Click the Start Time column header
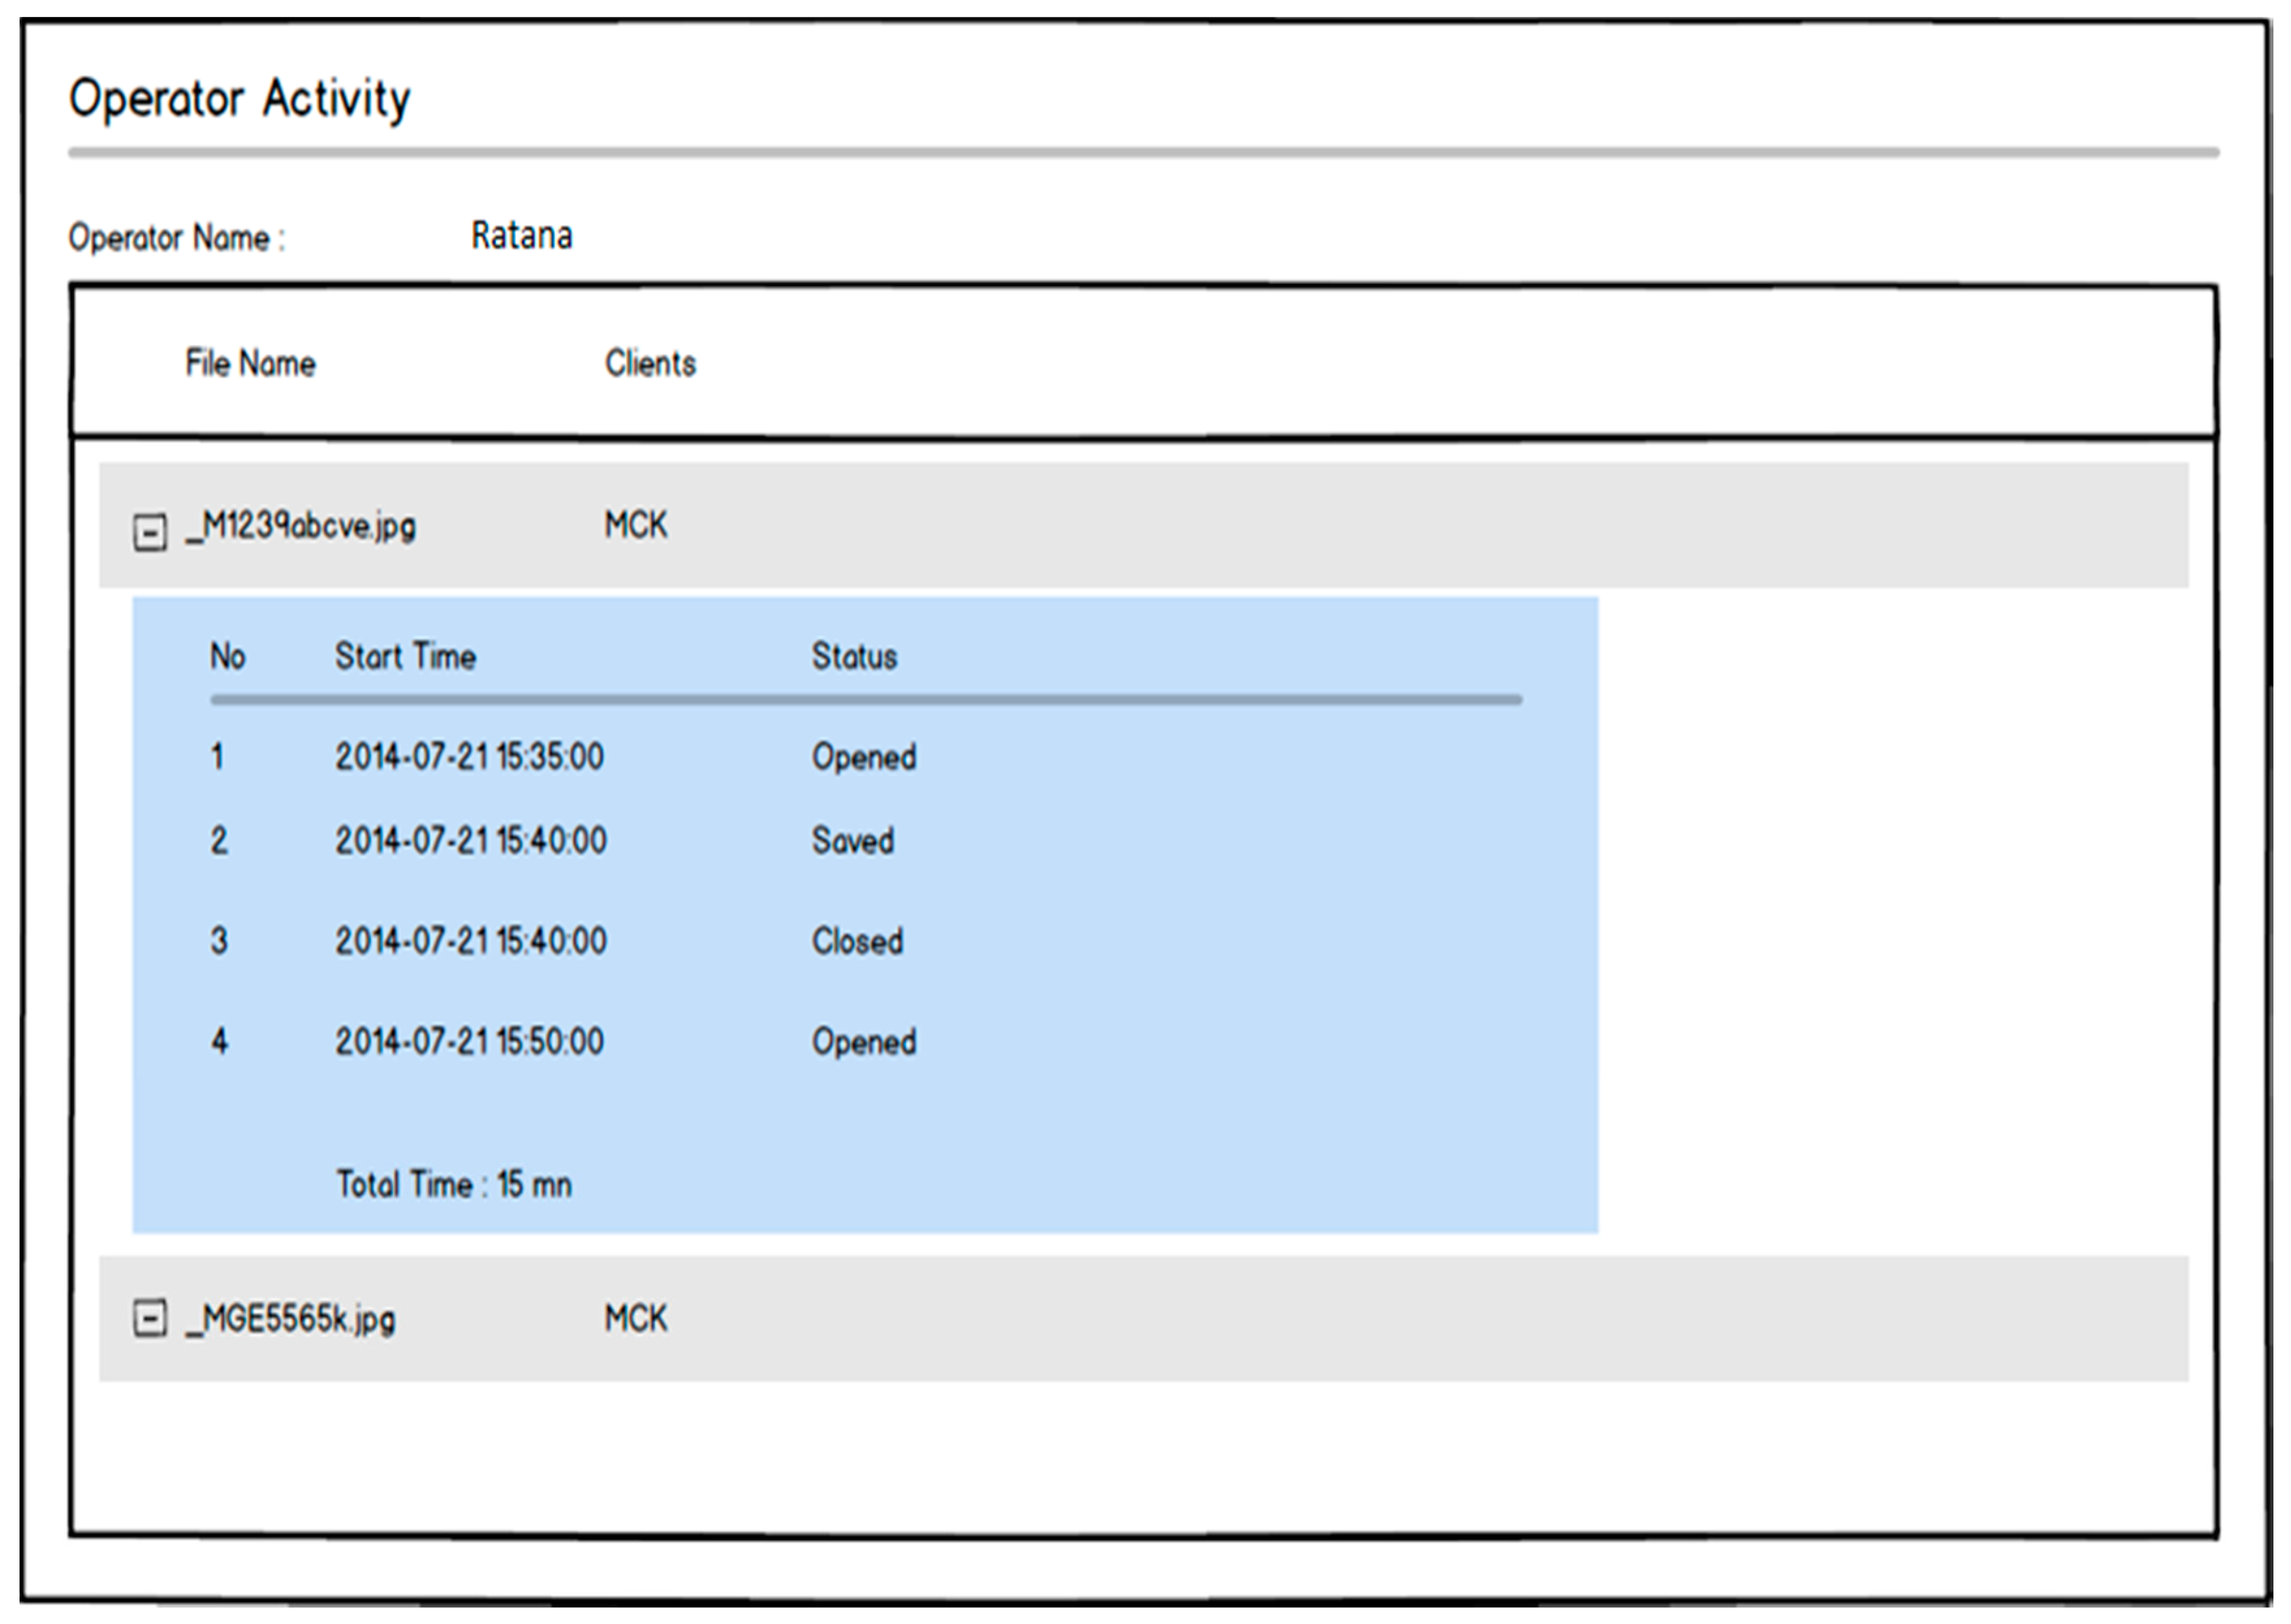The image size is (2291, 1624). tap(405, 657)
